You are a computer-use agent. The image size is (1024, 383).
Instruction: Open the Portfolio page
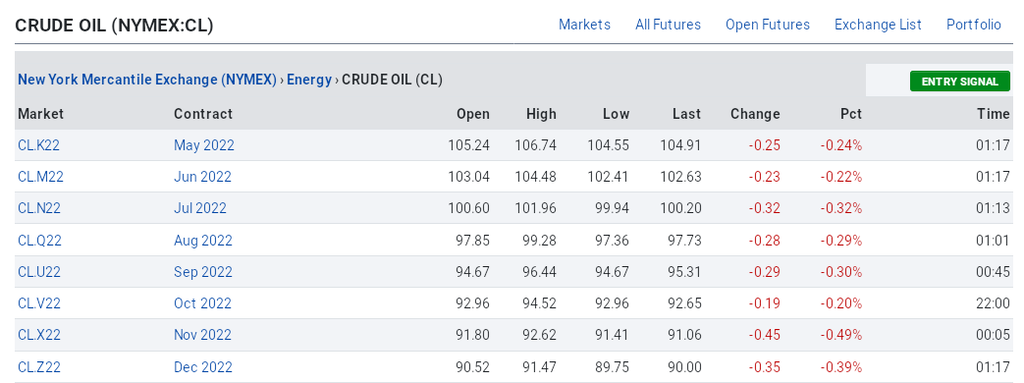click(x=973, y=25)
